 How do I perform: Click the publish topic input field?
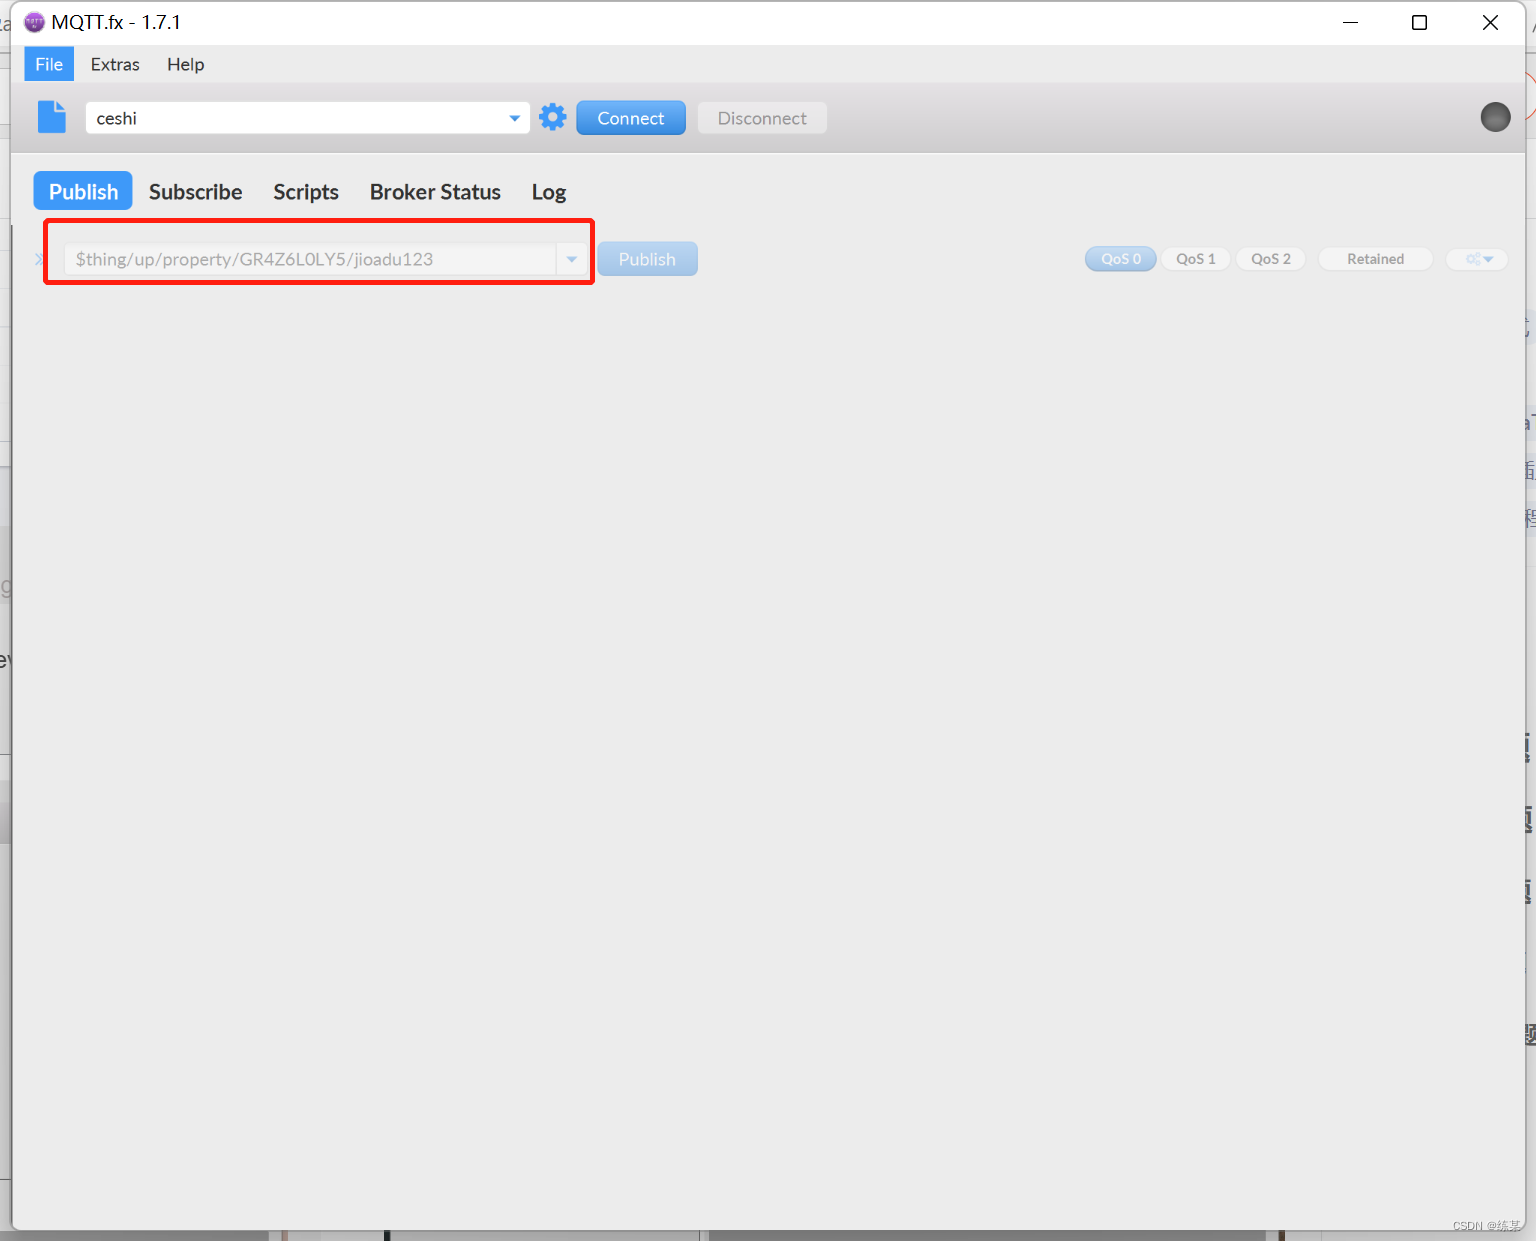pos(311,259)
